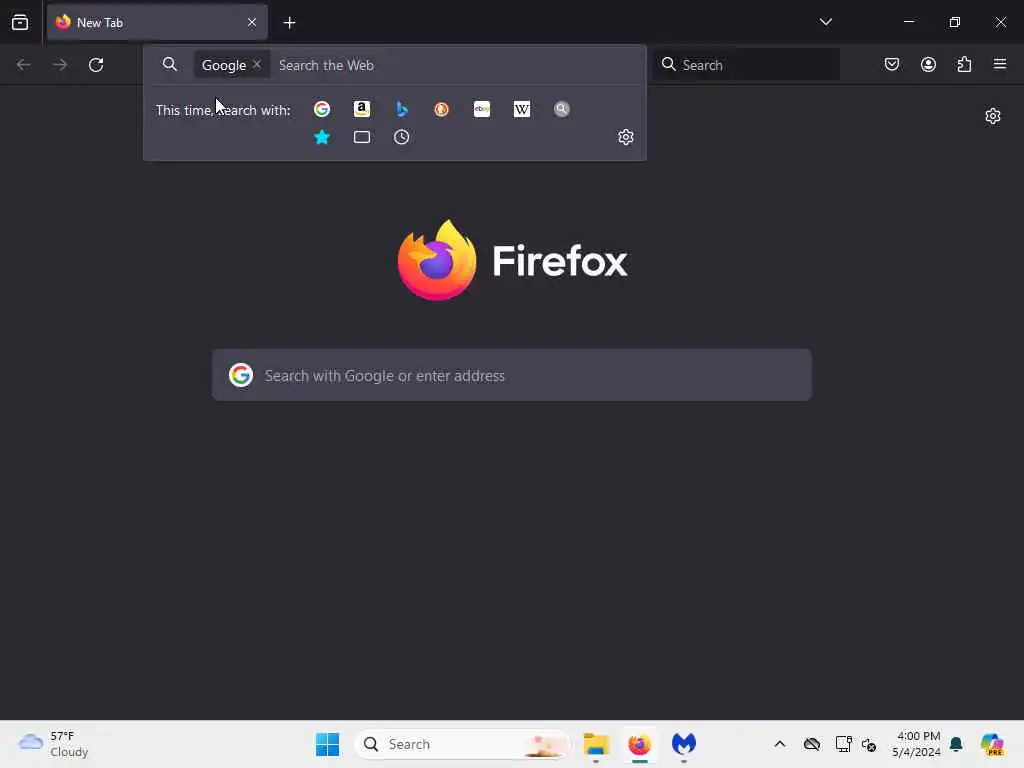The image size is (1024, 768).
Task: Remove the Google search mode chip
Action: tap(257, 65)
